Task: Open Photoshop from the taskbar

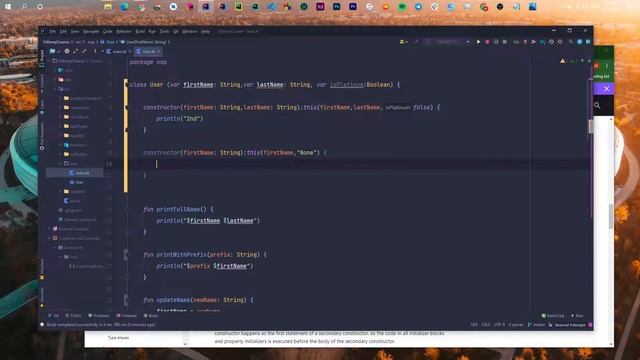Action: (336, 7)
